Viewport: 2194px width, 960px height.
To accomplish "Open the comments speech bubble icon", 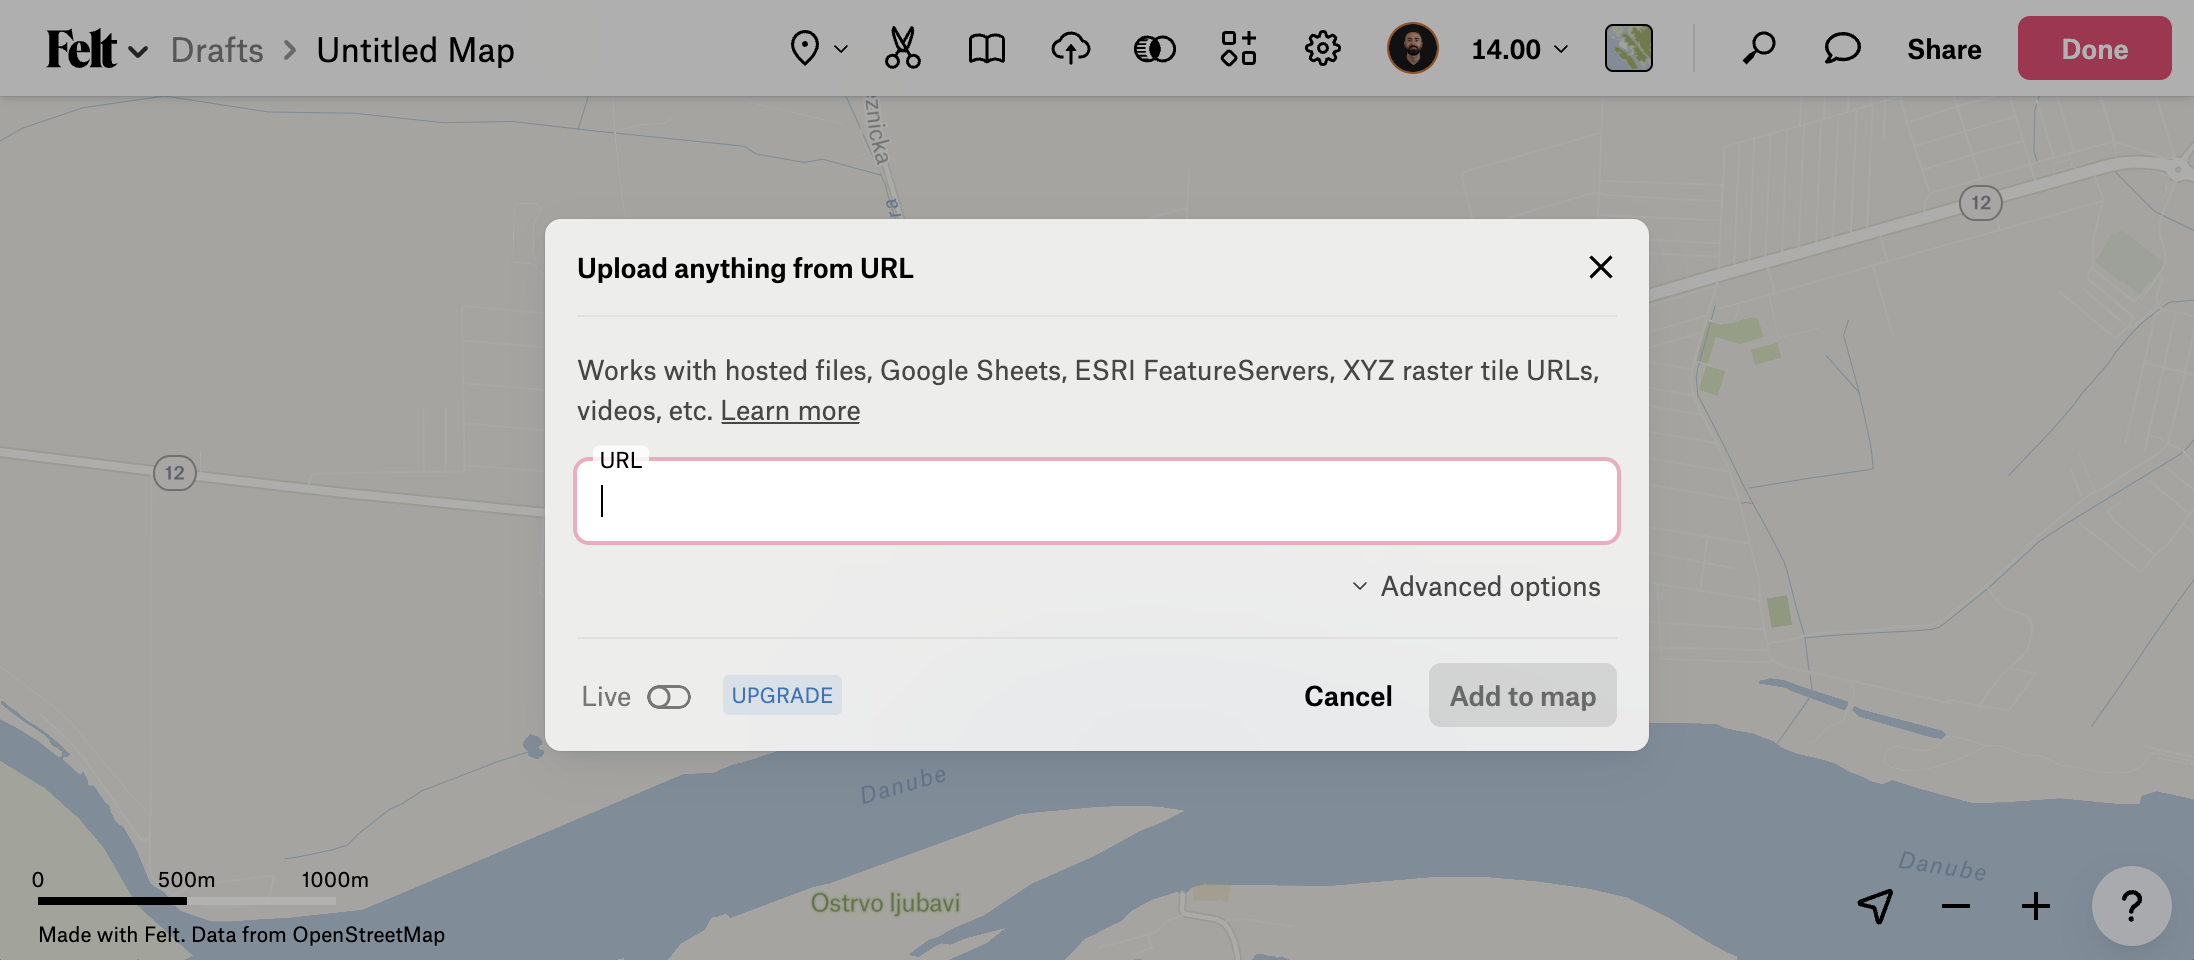I will point(1842,48).
